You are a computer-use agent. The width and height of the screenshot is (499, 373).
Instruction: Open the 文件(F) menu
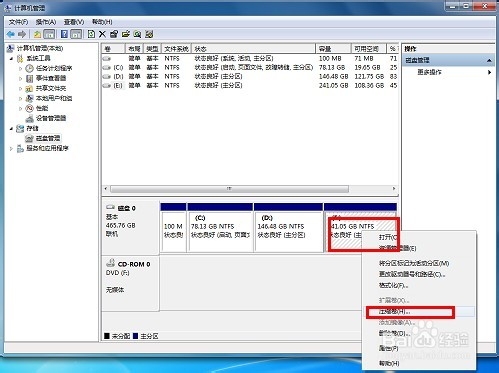pos(18,22)
